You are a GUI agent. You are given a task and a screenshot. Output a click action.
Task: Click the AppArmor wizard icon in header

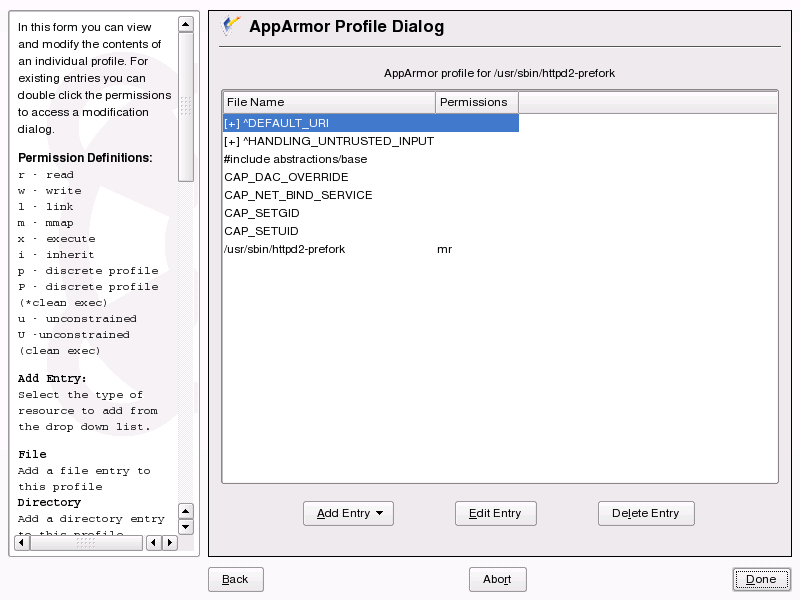[230, 26]
